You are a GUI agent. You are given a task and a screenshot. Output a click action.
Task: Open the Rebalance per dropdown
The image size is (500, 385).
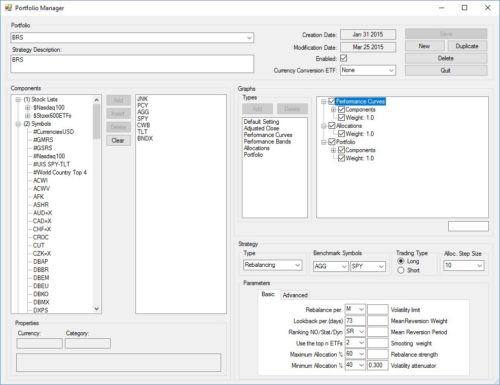point(361,309)
